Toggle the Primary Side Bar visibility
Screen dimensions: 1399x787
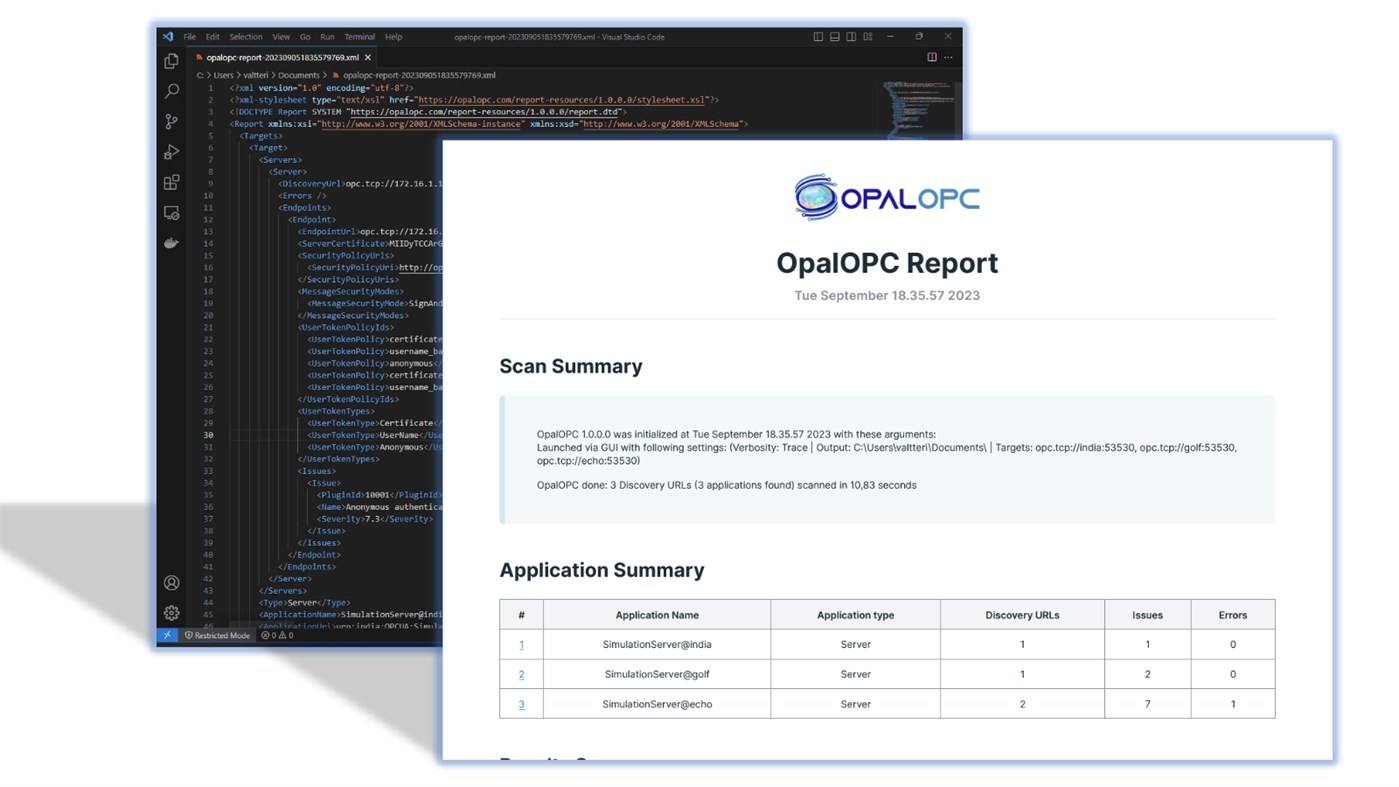(x=818, y=36)
